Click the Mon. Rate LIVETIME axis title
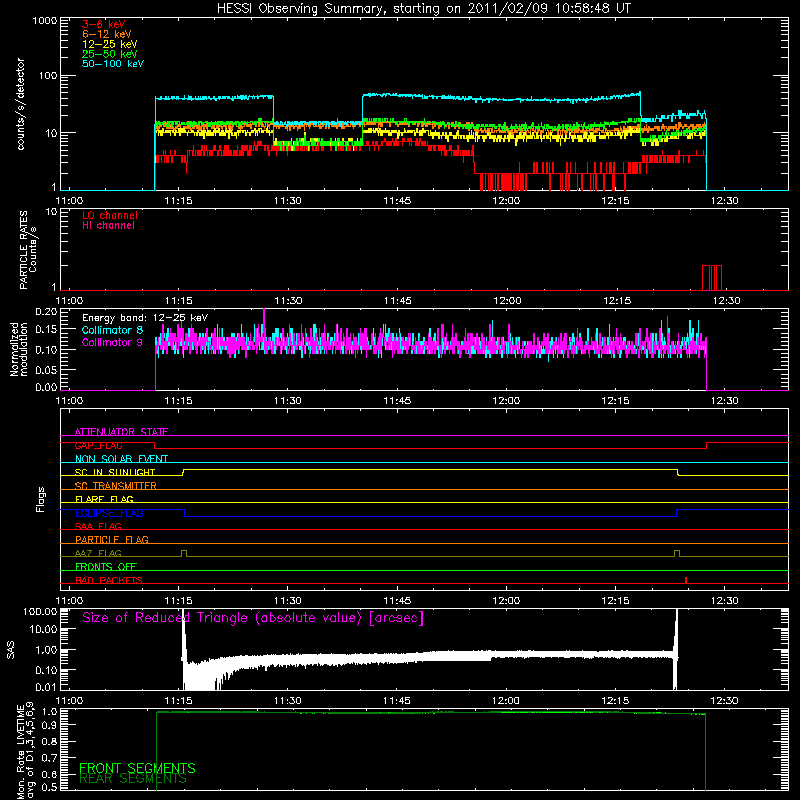The image size is (800, 800). point(26,752)
